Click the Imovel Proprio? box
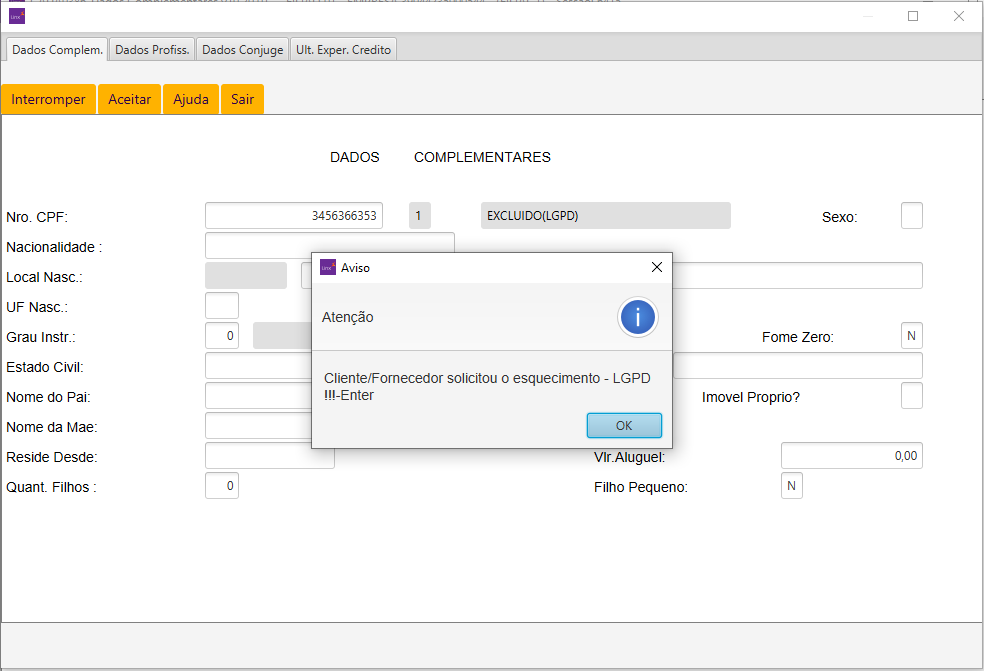 [912, 395]
